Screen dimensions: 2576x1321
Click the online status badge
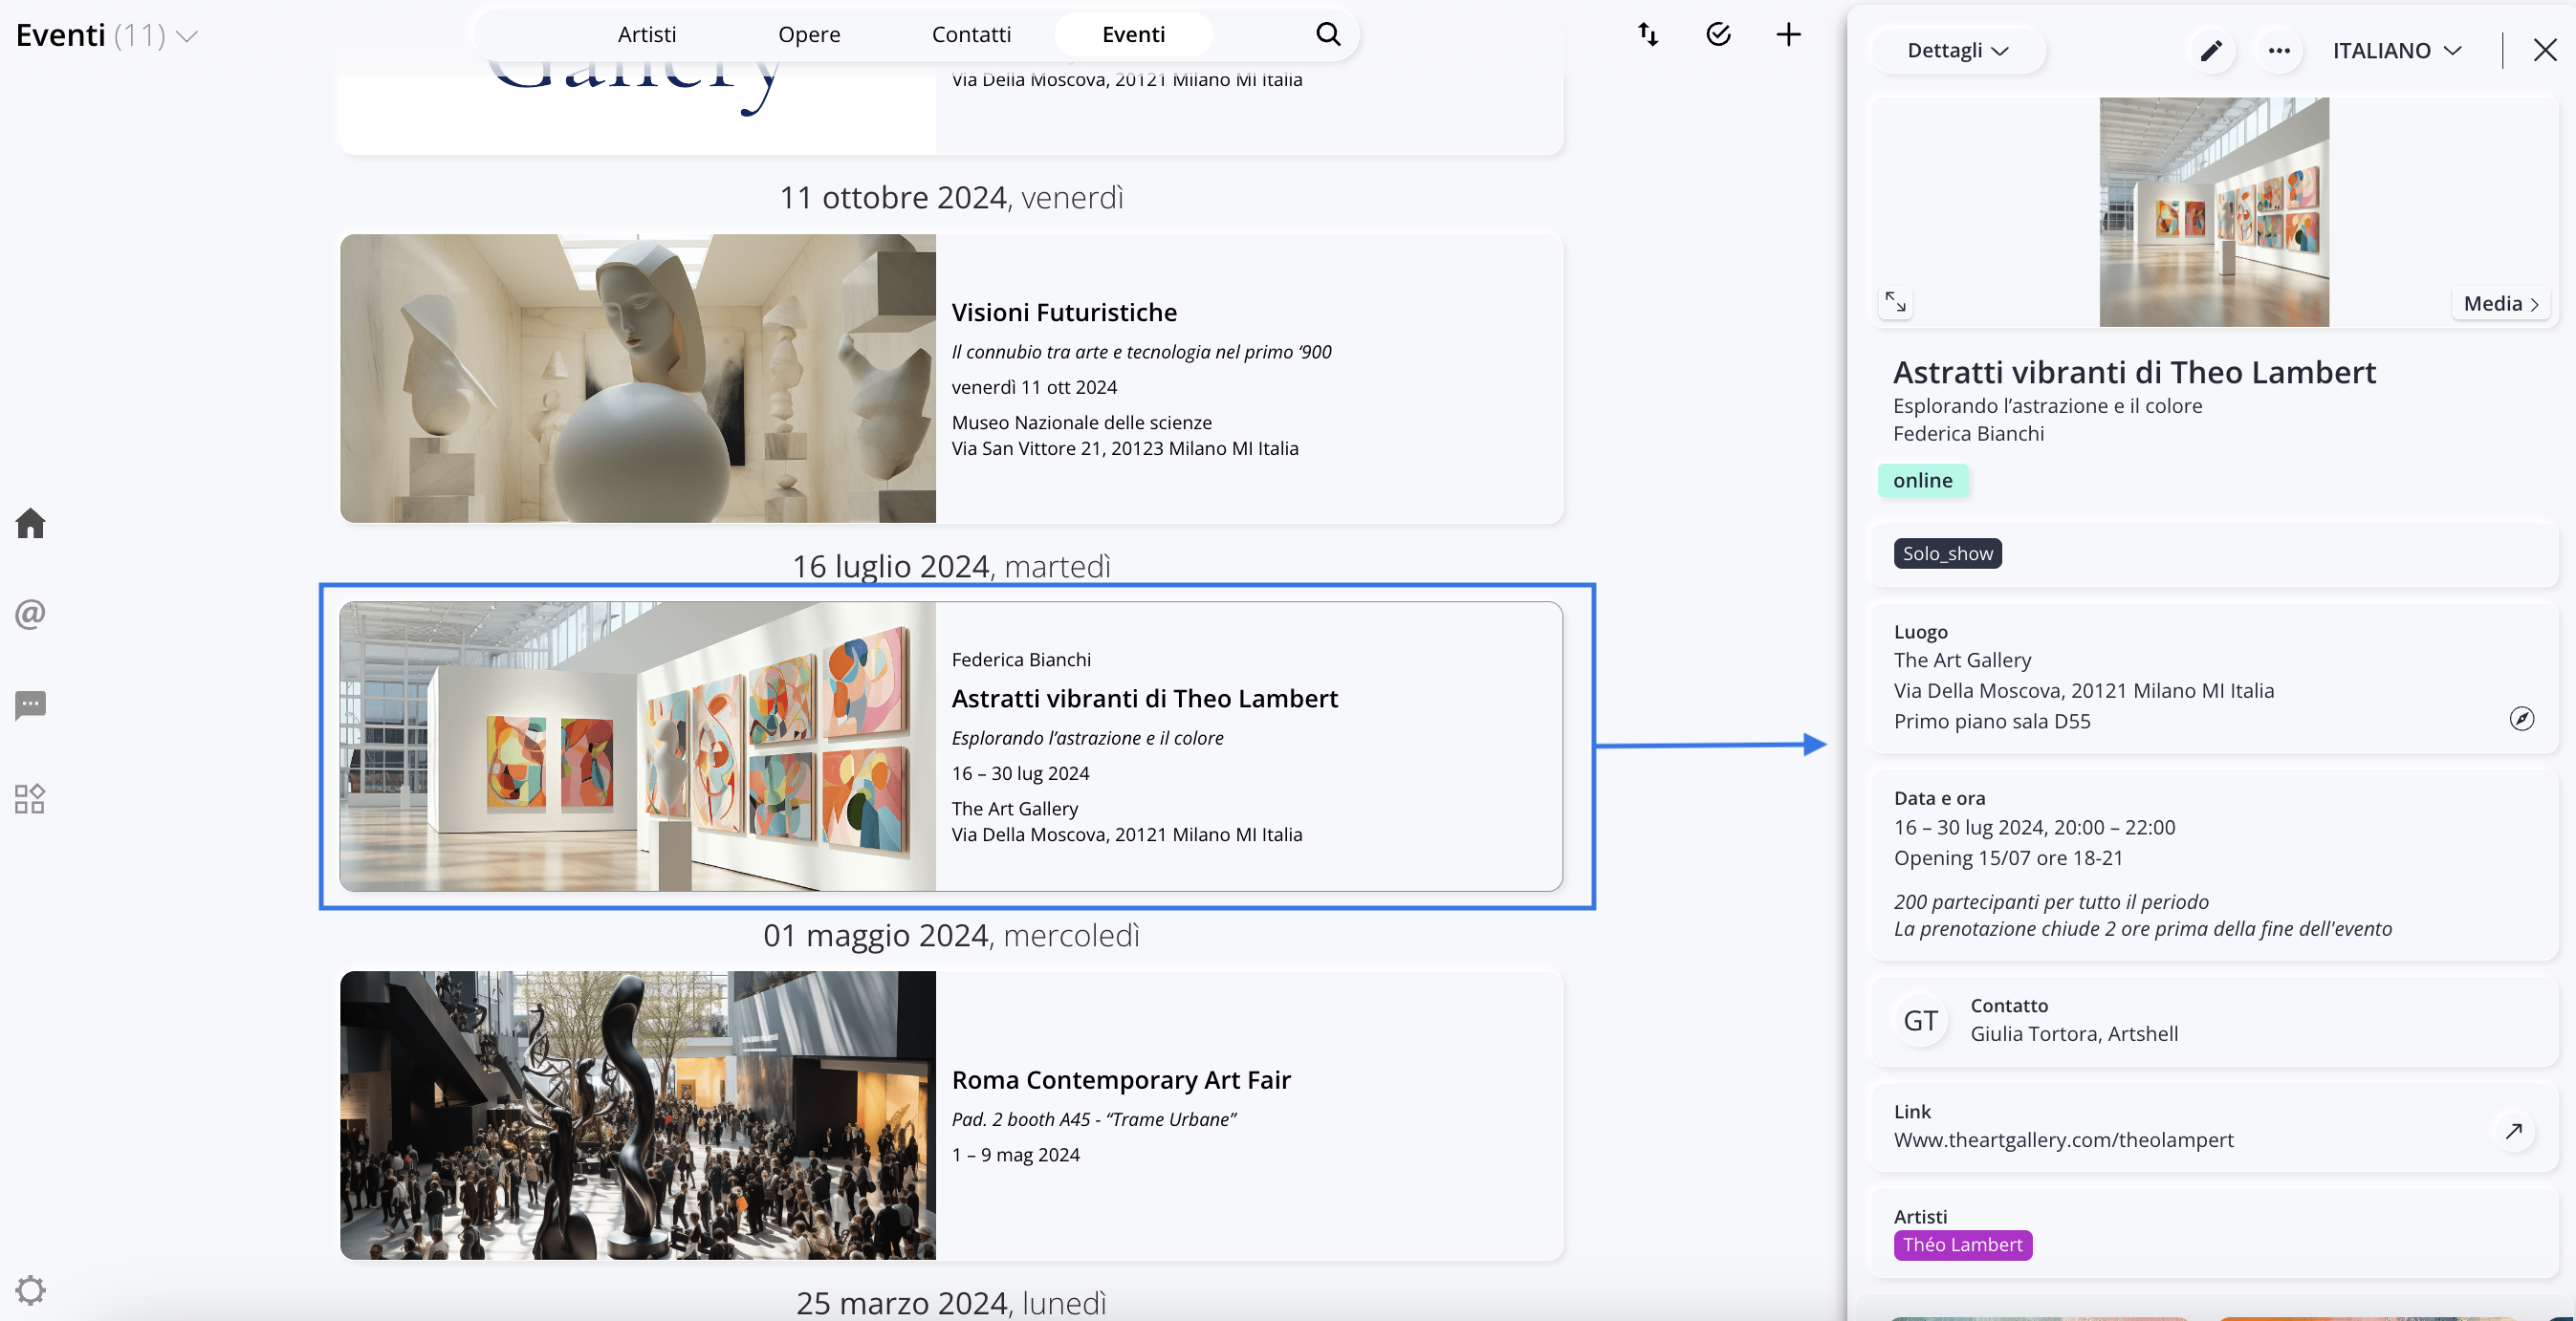pos(1922,480)
